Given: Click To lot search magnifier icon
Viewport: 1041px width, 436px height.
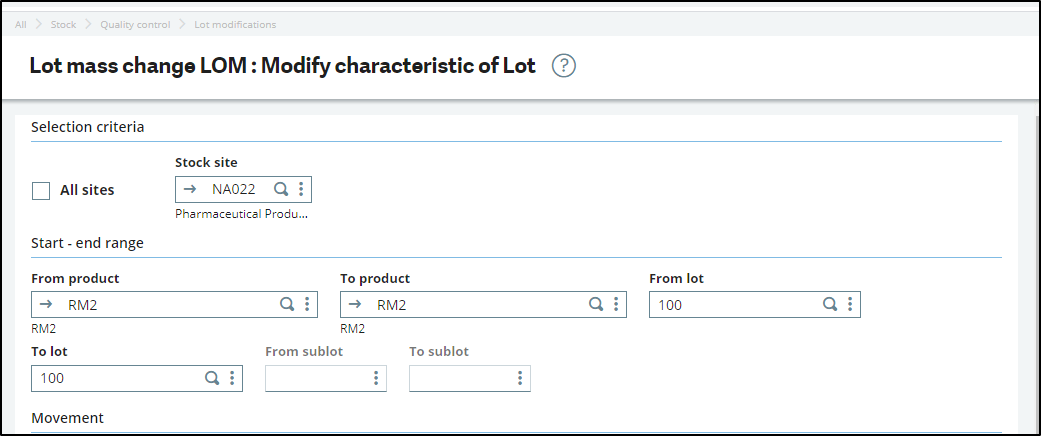Looking at the screenshot, I should [x=211, y=378].
